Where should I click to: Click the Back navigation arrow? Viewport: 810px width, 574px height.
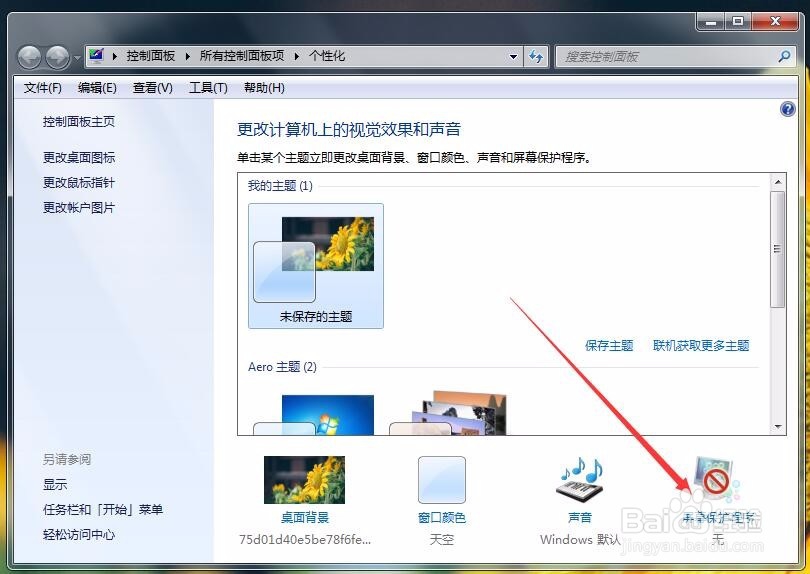tap(29, 57)
